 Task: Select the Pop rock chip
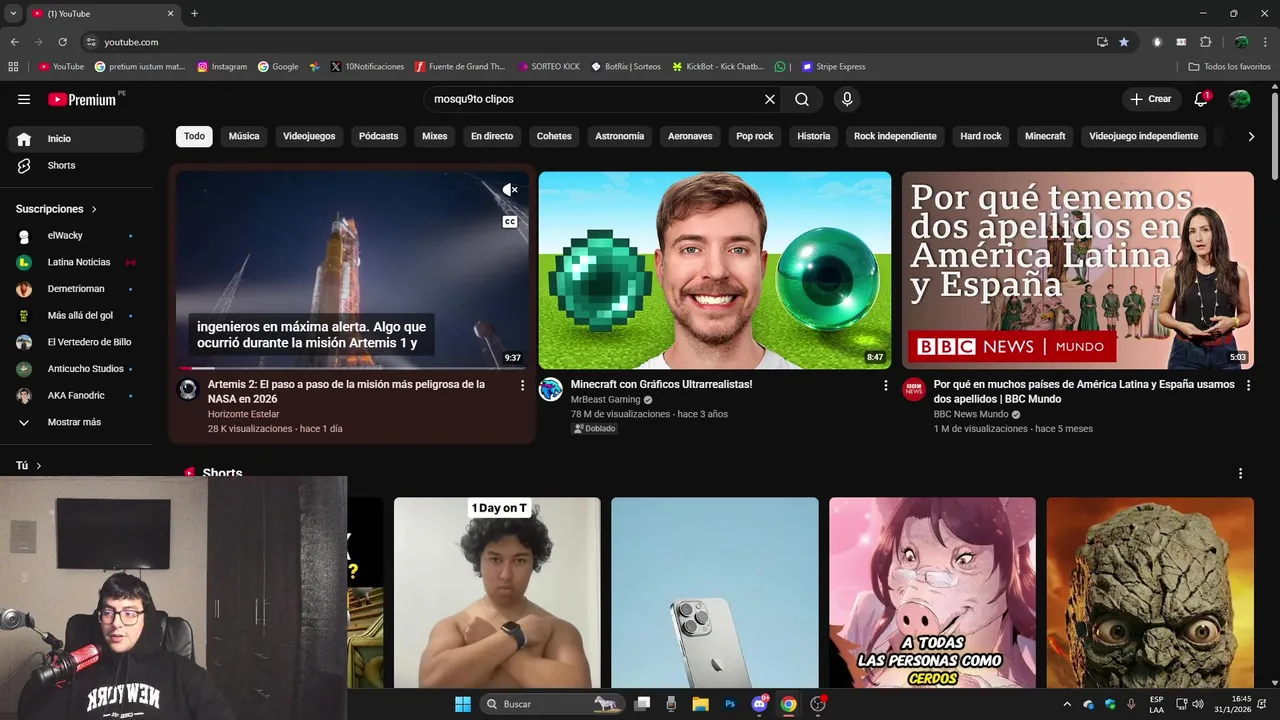click(755, 136)
